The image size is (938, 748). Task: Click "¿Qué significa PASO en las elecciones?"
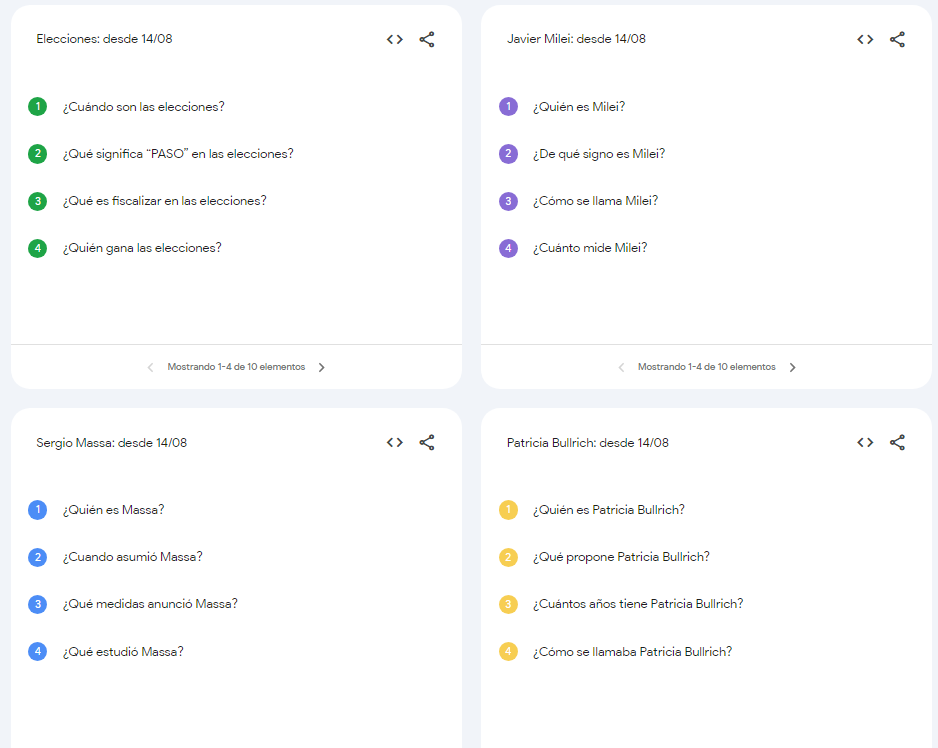coord(178,154)
